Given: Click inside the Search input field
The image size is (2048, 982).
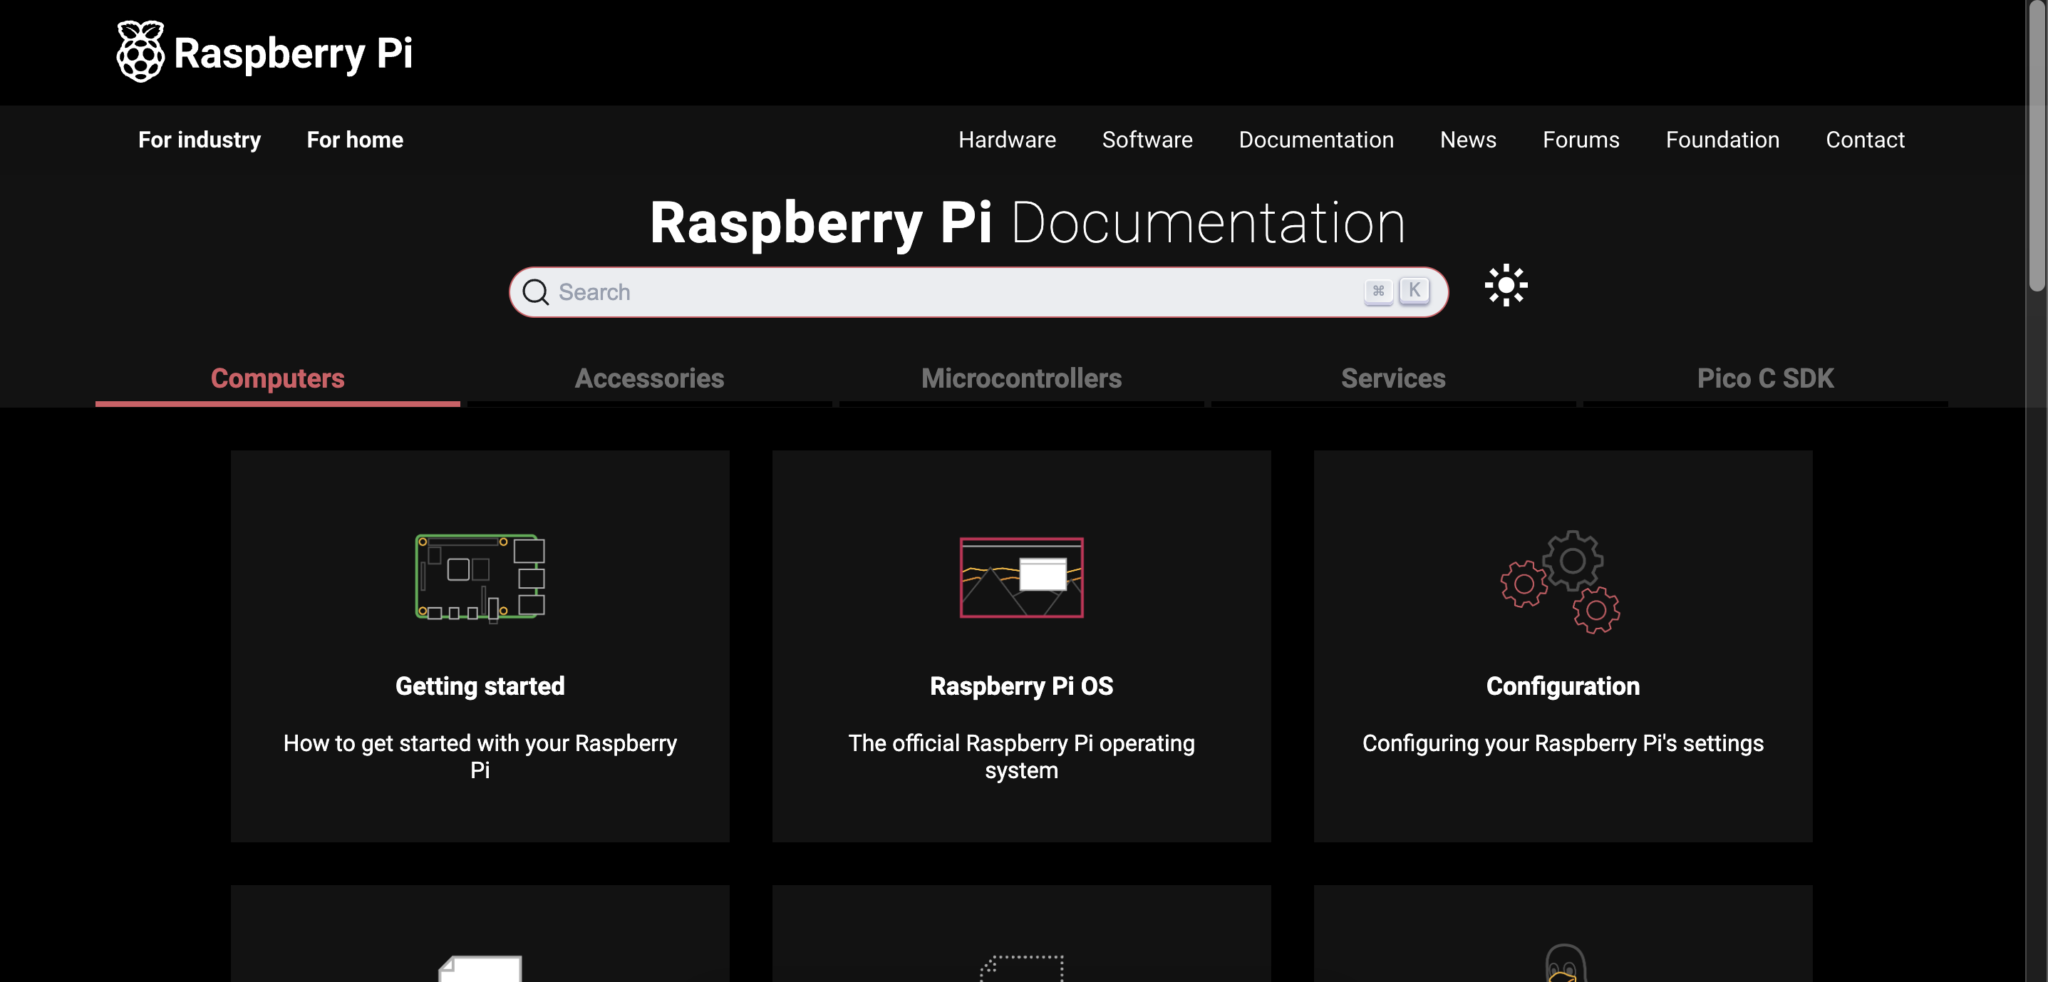Looking at the screenshot, I should pyautogui.click(x=900, y=292).
